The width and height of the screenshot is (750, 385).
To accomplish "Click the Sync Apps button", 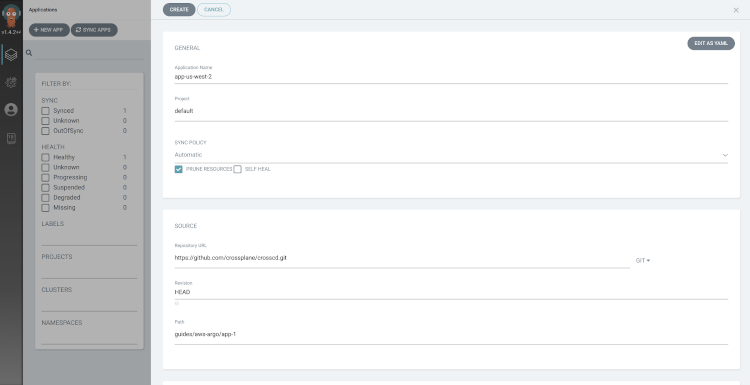I will pyautogui.click(x=94, y=30).
